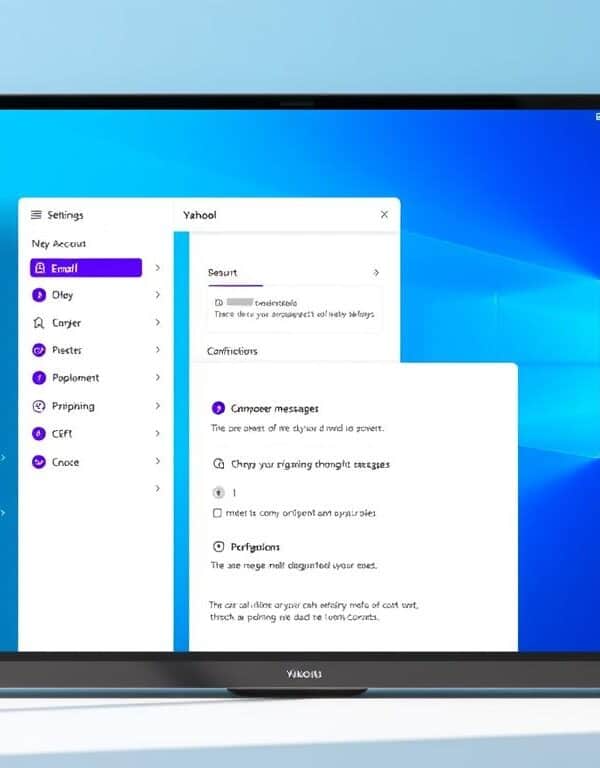This screenshot has width=600, height=768.
Task: Click the Piecter purple icon
Action: pyautogui.click(x=39, y=350)
